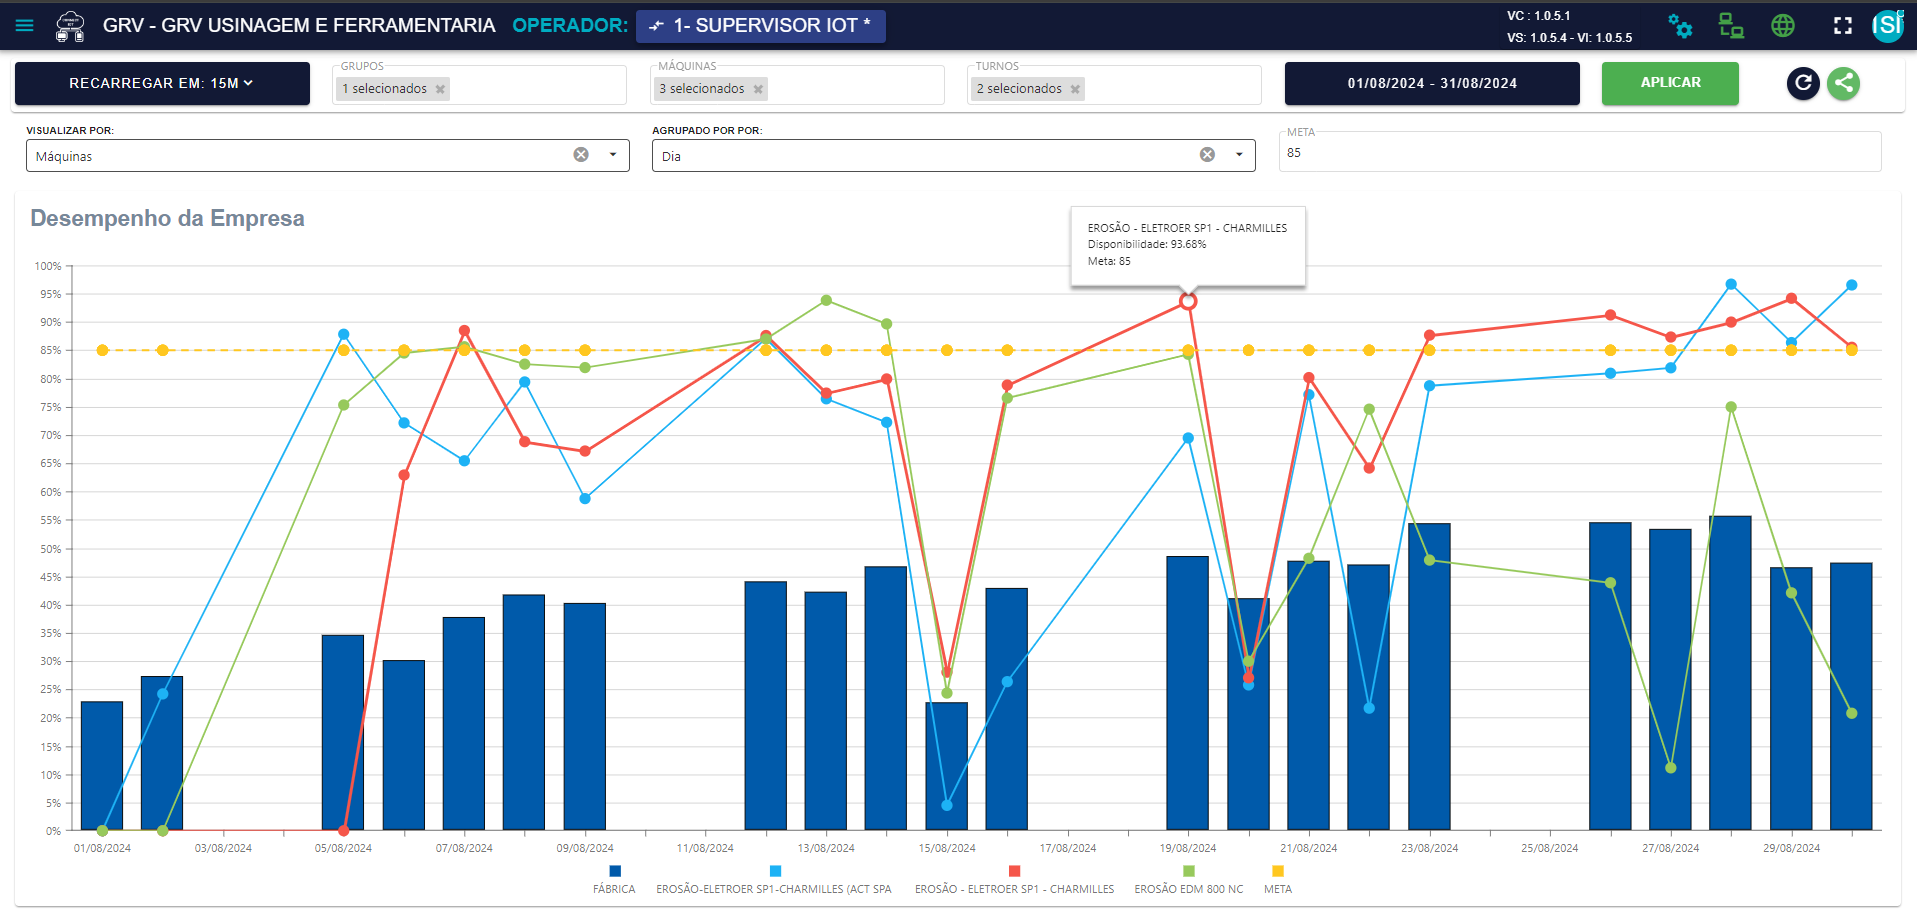Click the META value input field
Viewport: 1917px width, 910px height.
pyautogui.click(x=1580, y=152)
